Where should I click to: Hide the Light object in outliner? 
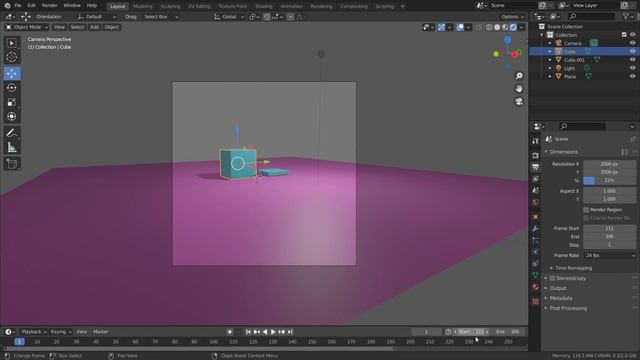[632, 68]
